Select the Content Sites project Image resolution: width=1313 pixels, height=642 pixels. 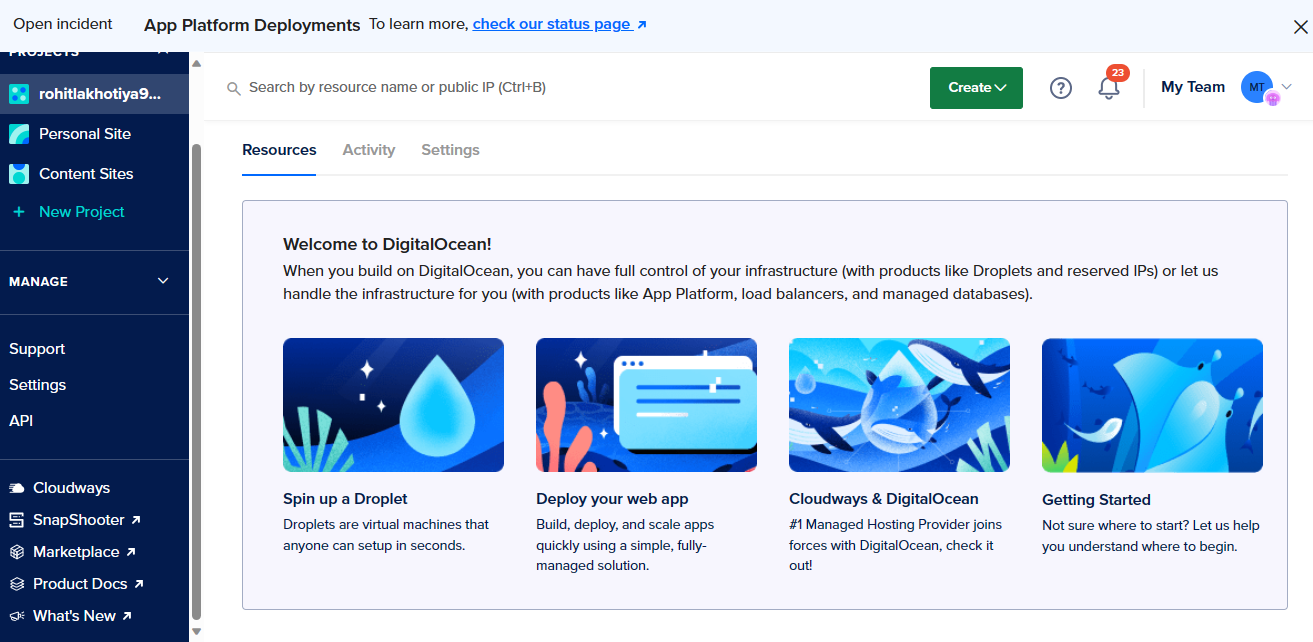click(x=85, y=173)
